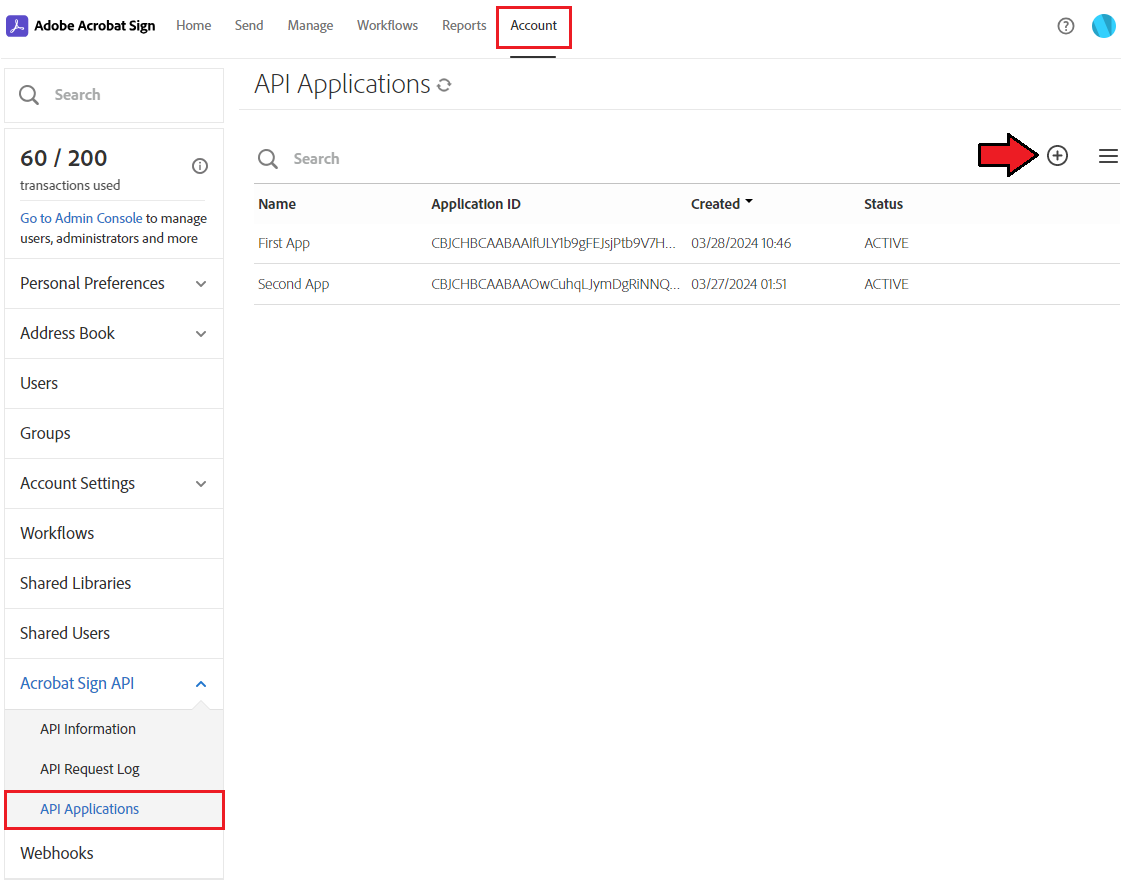Open the help question mark icon
Viewport: 1121px width, 887px height.
(1065, 26)
